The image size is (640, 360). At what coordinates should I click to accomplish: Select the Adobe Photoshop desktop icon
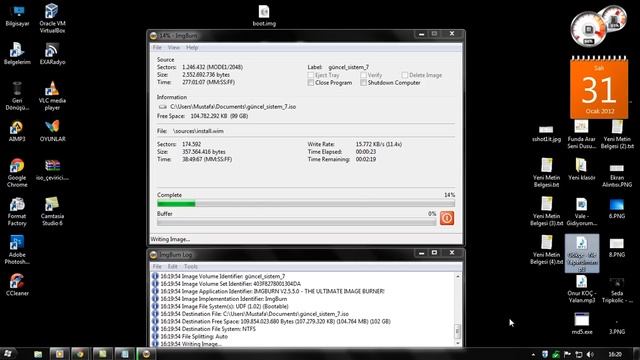pos(17,250)
